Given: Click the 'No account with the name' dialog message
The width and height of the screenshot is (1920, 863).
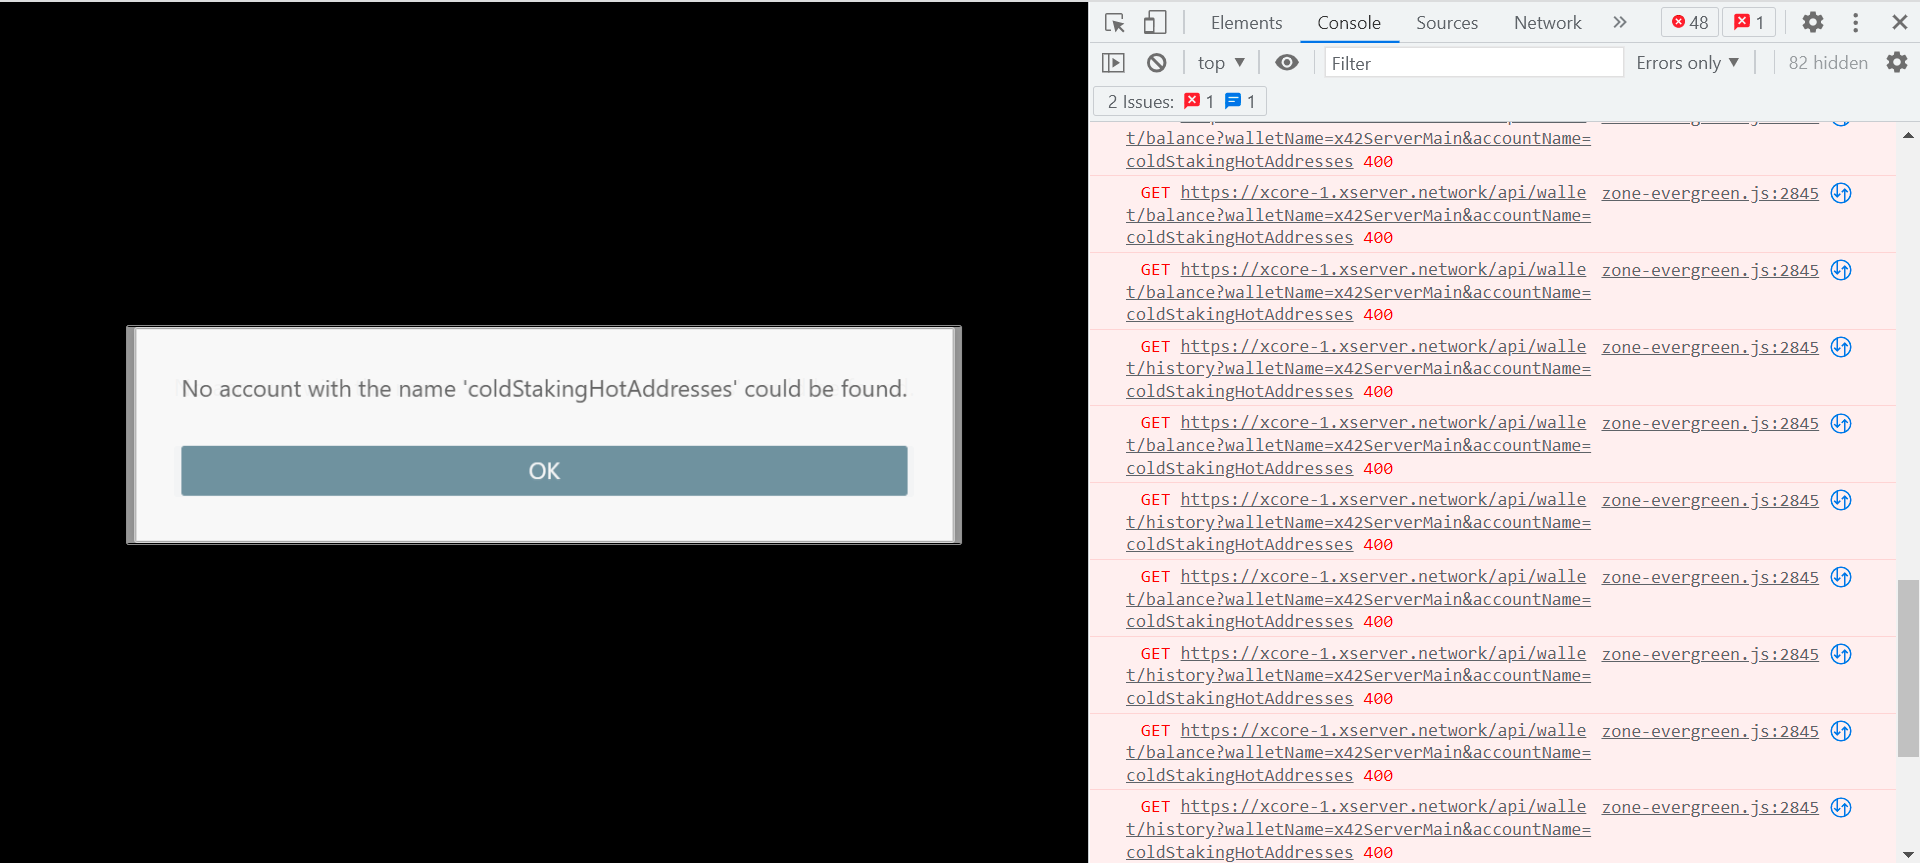Looking at the screenshot, I should point(544,389).
